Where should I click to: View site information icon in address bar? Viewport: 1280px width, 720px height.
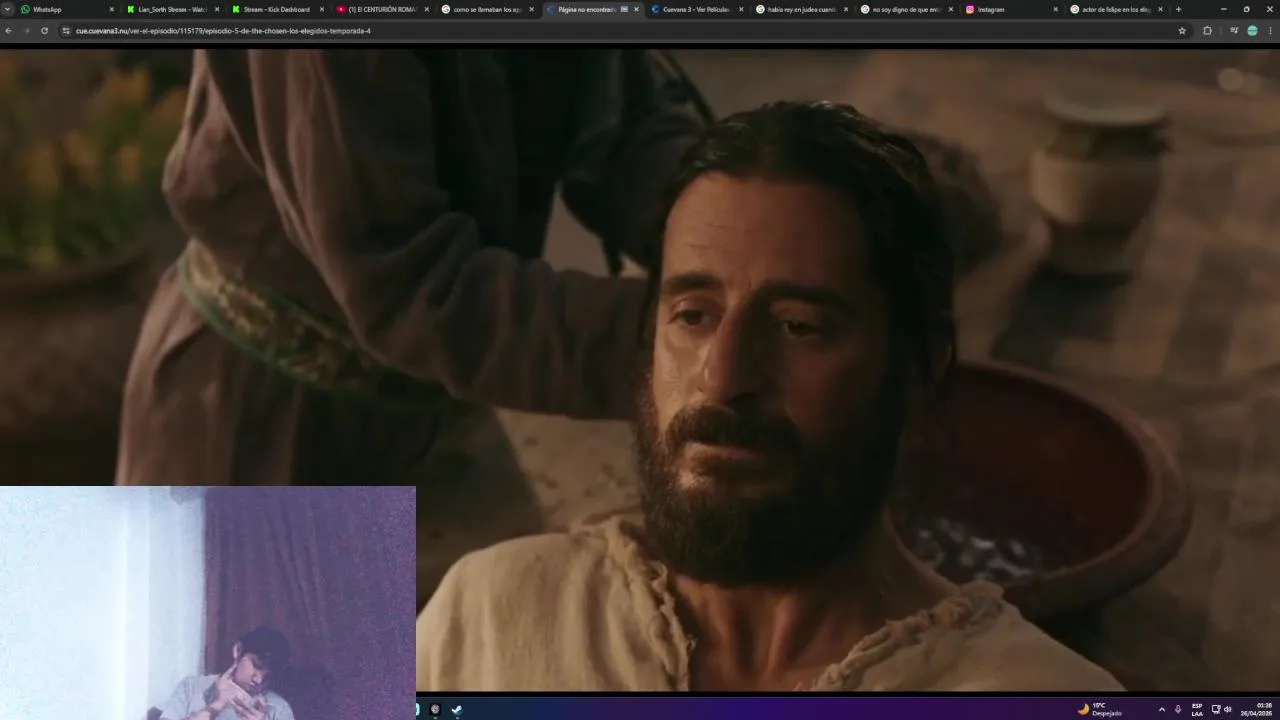pyautogui.click(x=66, y=30)
